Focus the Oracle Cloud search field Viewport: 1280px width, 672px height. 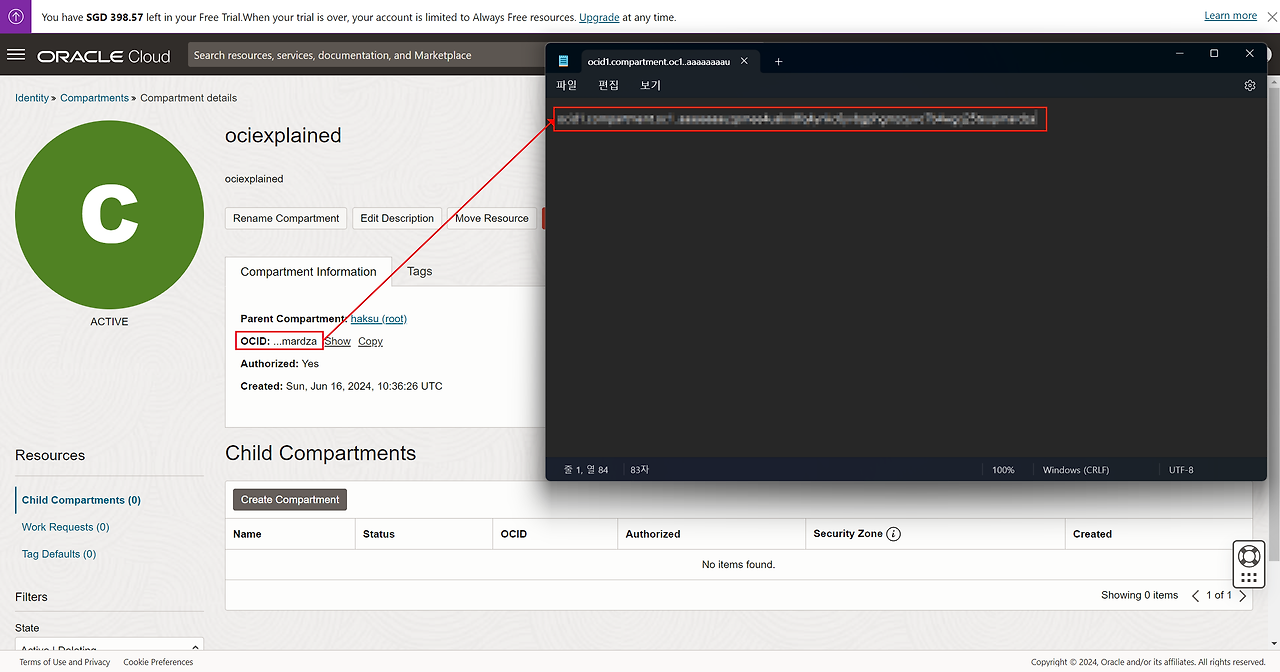click(366, 56)
